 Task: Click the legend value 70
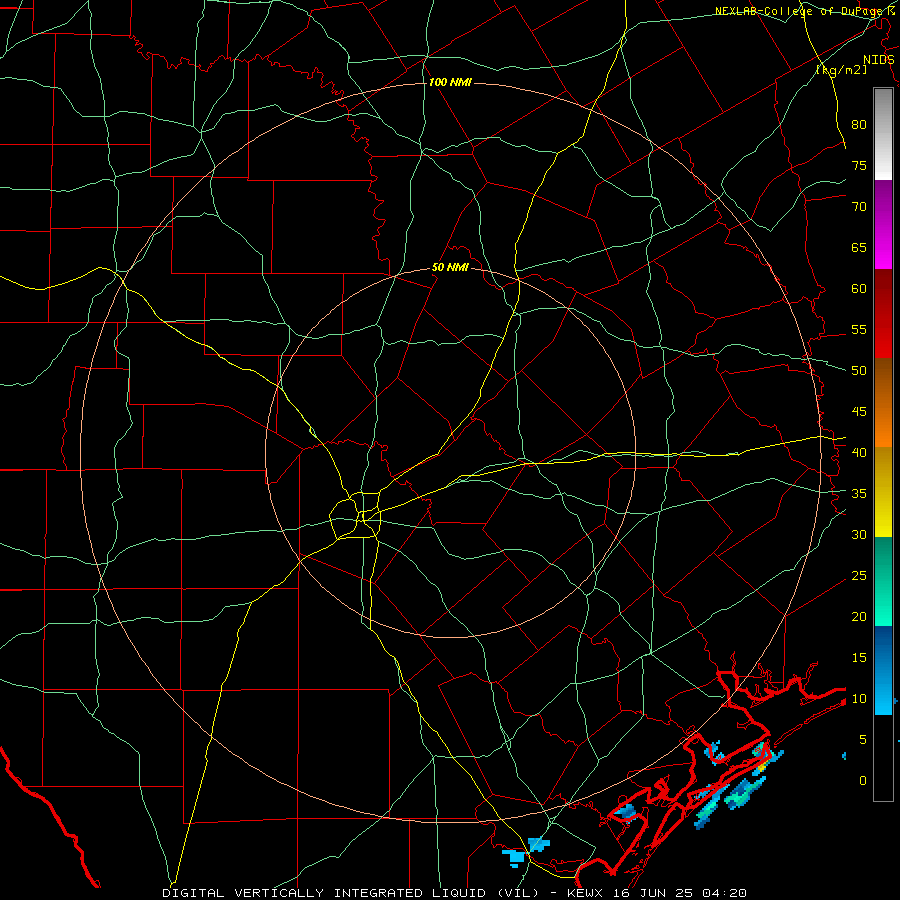pyautogui.click(x=859, y=207)
